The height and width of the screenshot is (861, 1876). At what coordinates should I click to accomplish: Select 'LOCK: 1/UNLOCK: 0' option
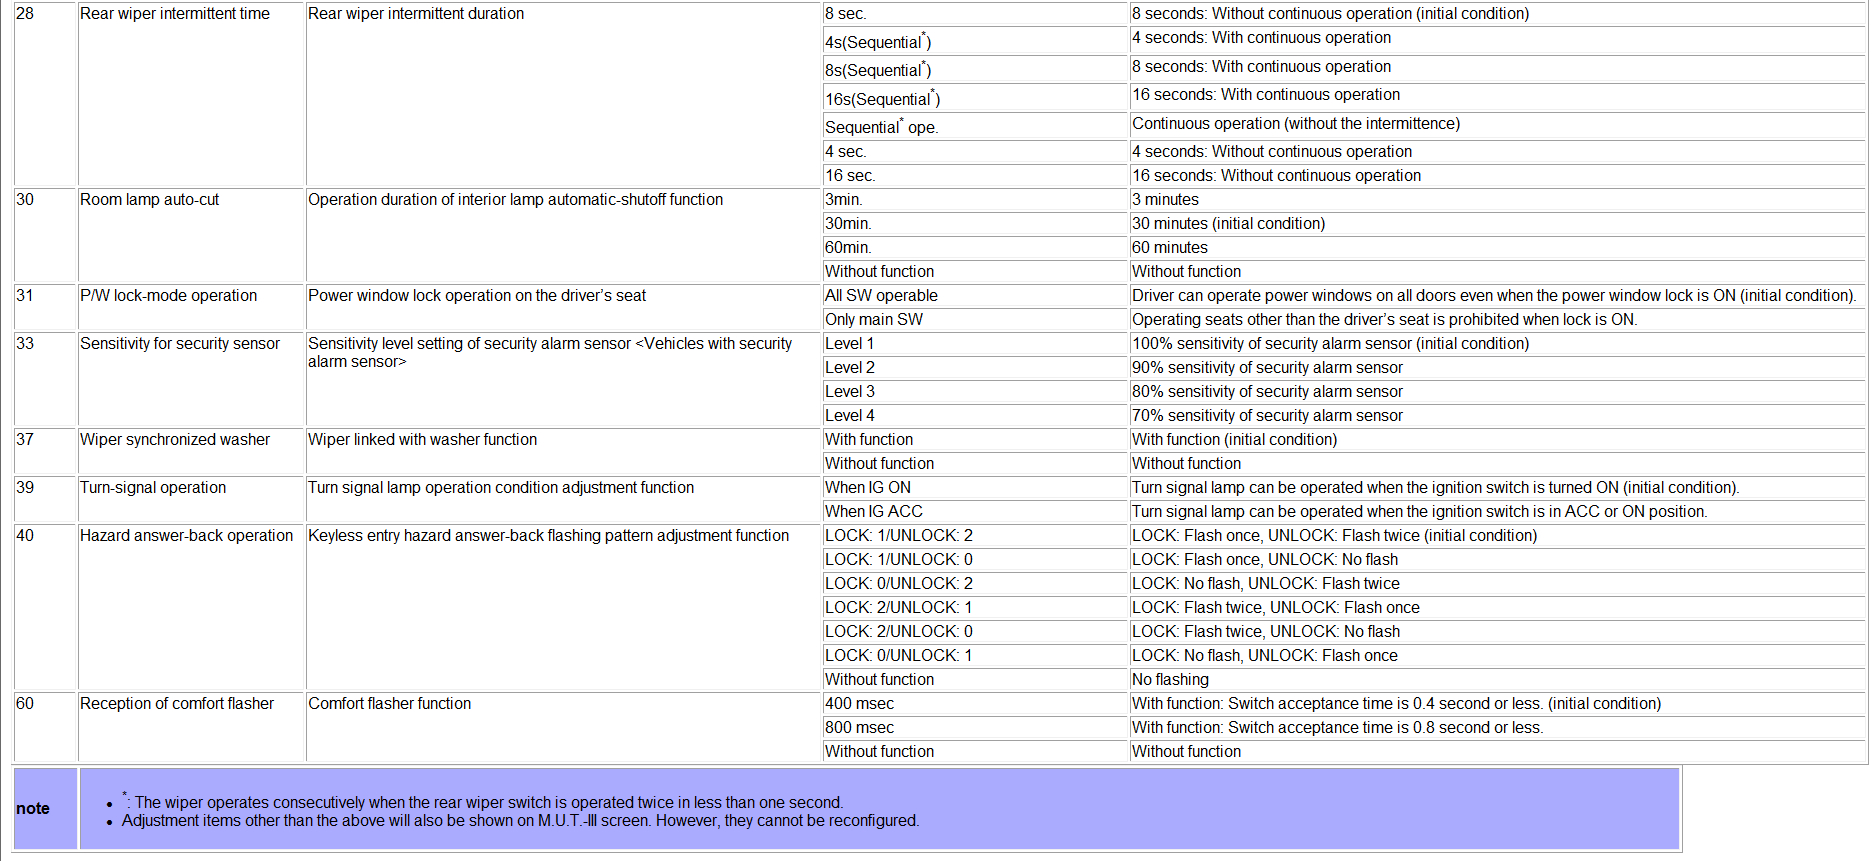[x=975, y=560]
